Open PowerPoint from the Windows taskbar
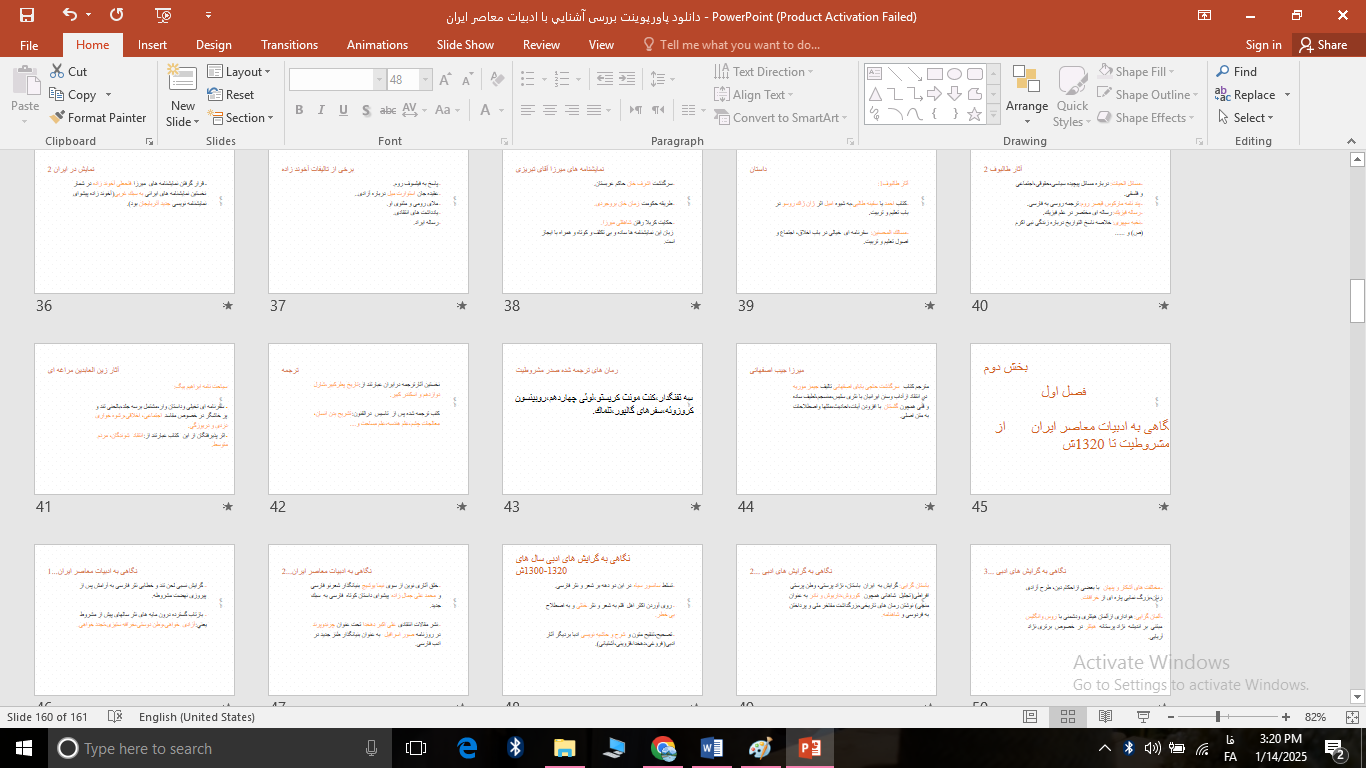The image size is (1366, 768). point(809,748)
